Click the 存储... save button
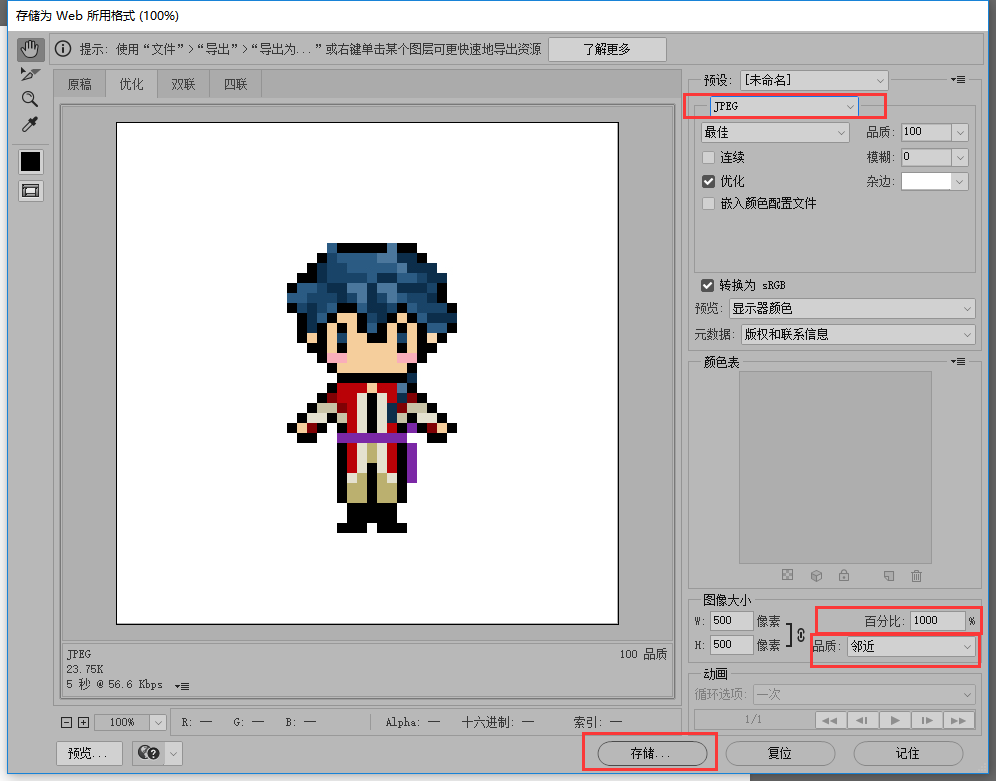Viewport: 996px width, 781px height. [x=652, y=753]
